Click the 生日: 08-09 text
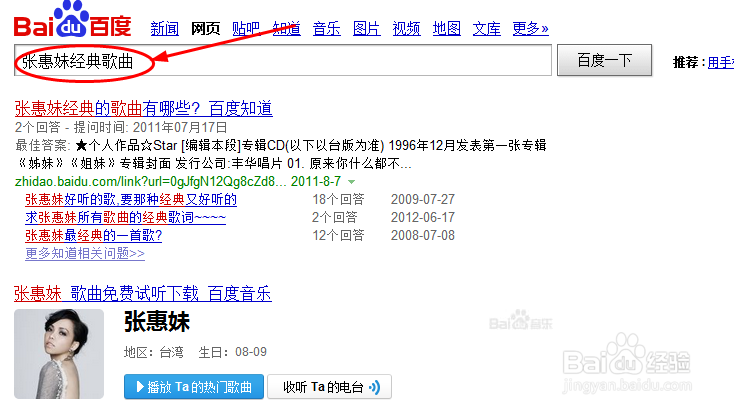Viewport: 734px width, 411px height. [233, 352]
